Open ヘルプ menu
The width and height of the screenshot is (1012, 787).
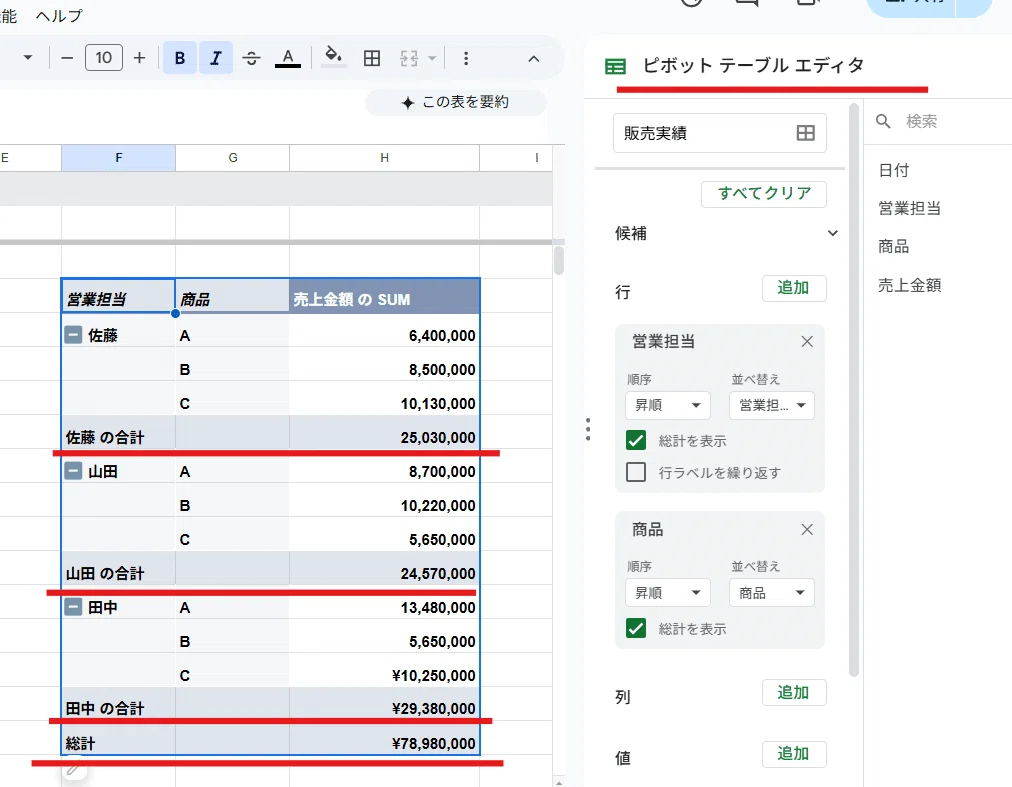(59, 15)
